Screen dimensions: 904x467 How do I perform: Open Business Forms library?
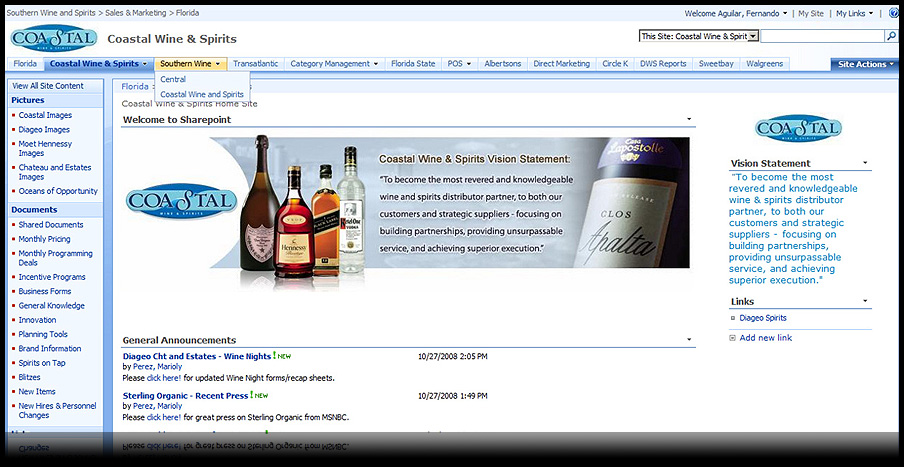point(45,291)
